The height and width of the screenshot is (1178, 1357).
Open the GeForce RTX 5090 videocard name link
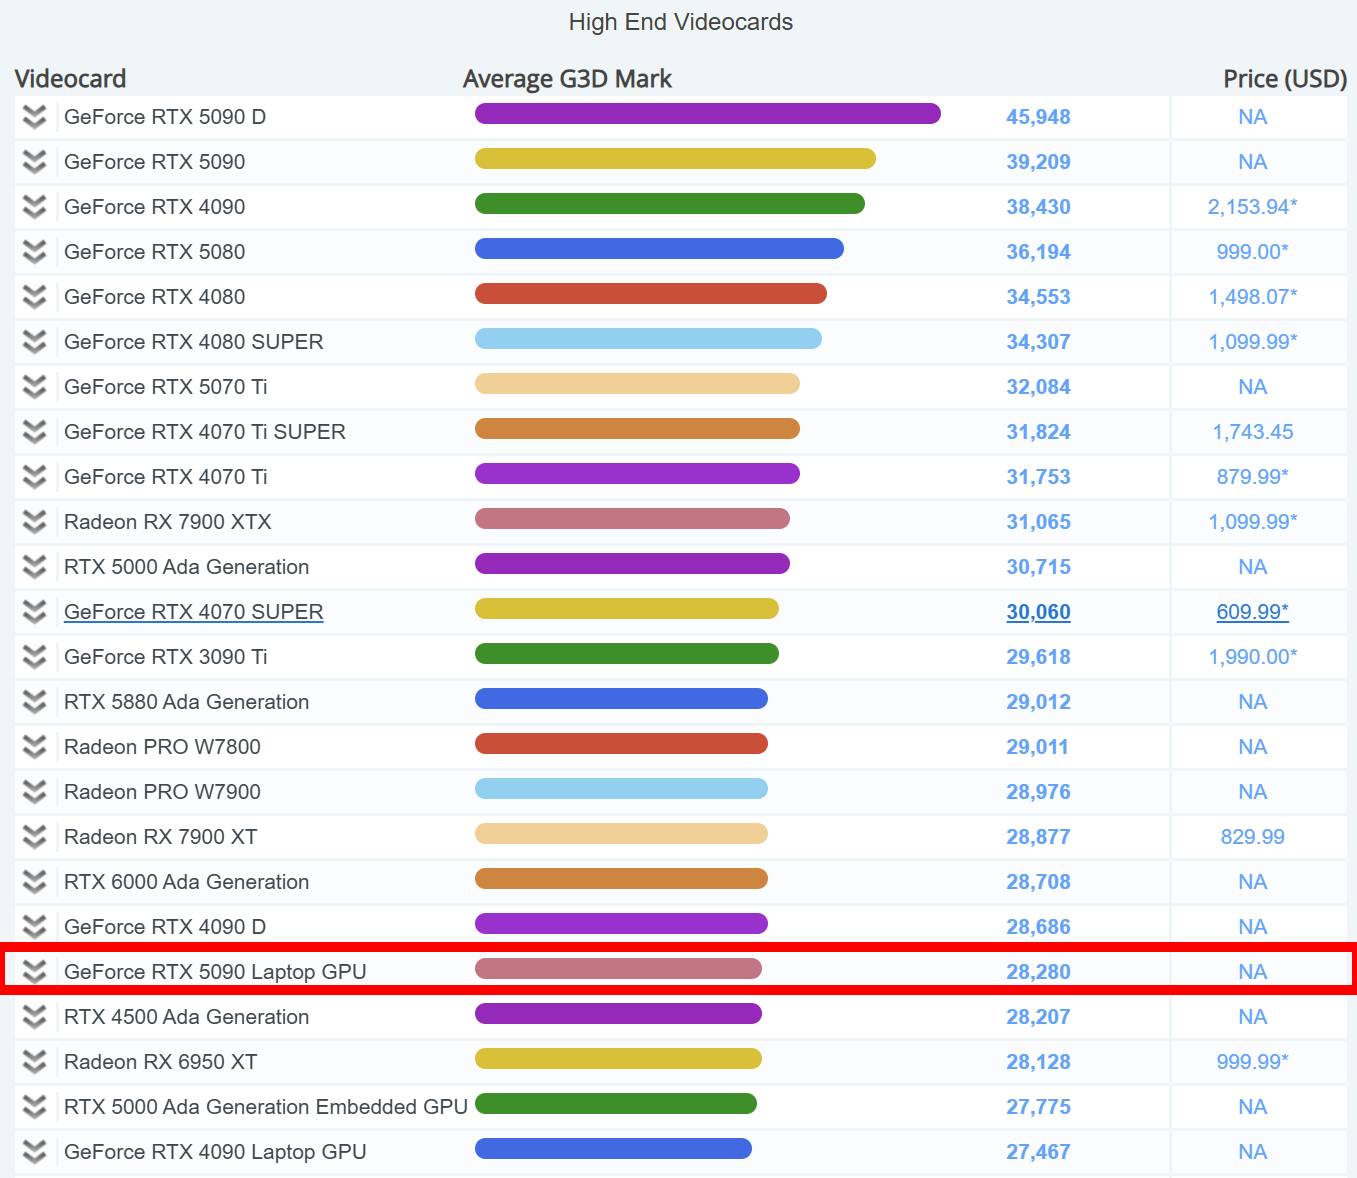(154, 162)
